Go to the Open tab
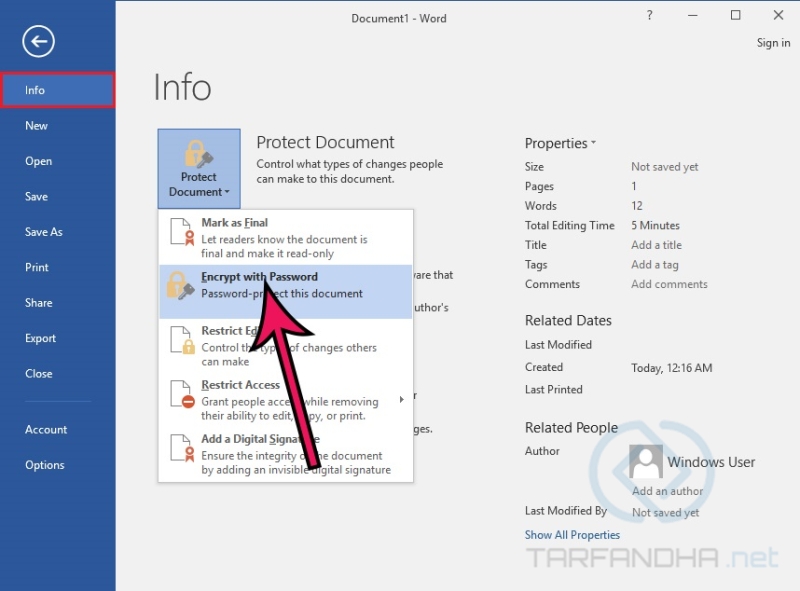This screenshot has height=591, width=800. [x=58, y=161]
